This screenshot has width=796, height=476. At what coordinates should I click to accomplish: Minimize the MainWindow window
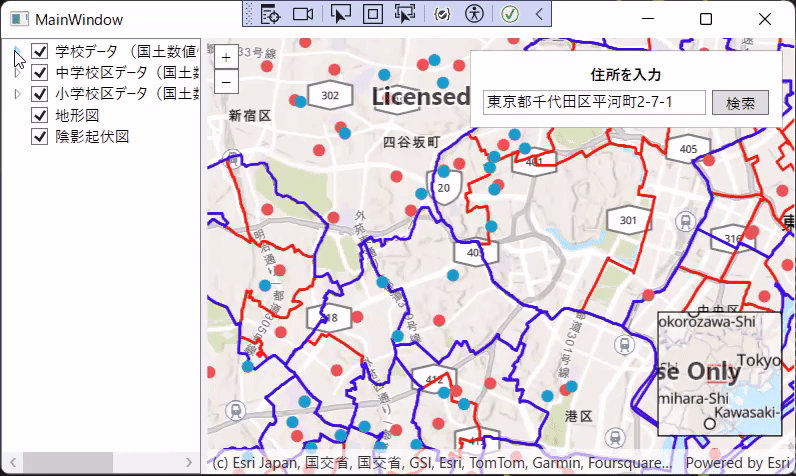648,19
